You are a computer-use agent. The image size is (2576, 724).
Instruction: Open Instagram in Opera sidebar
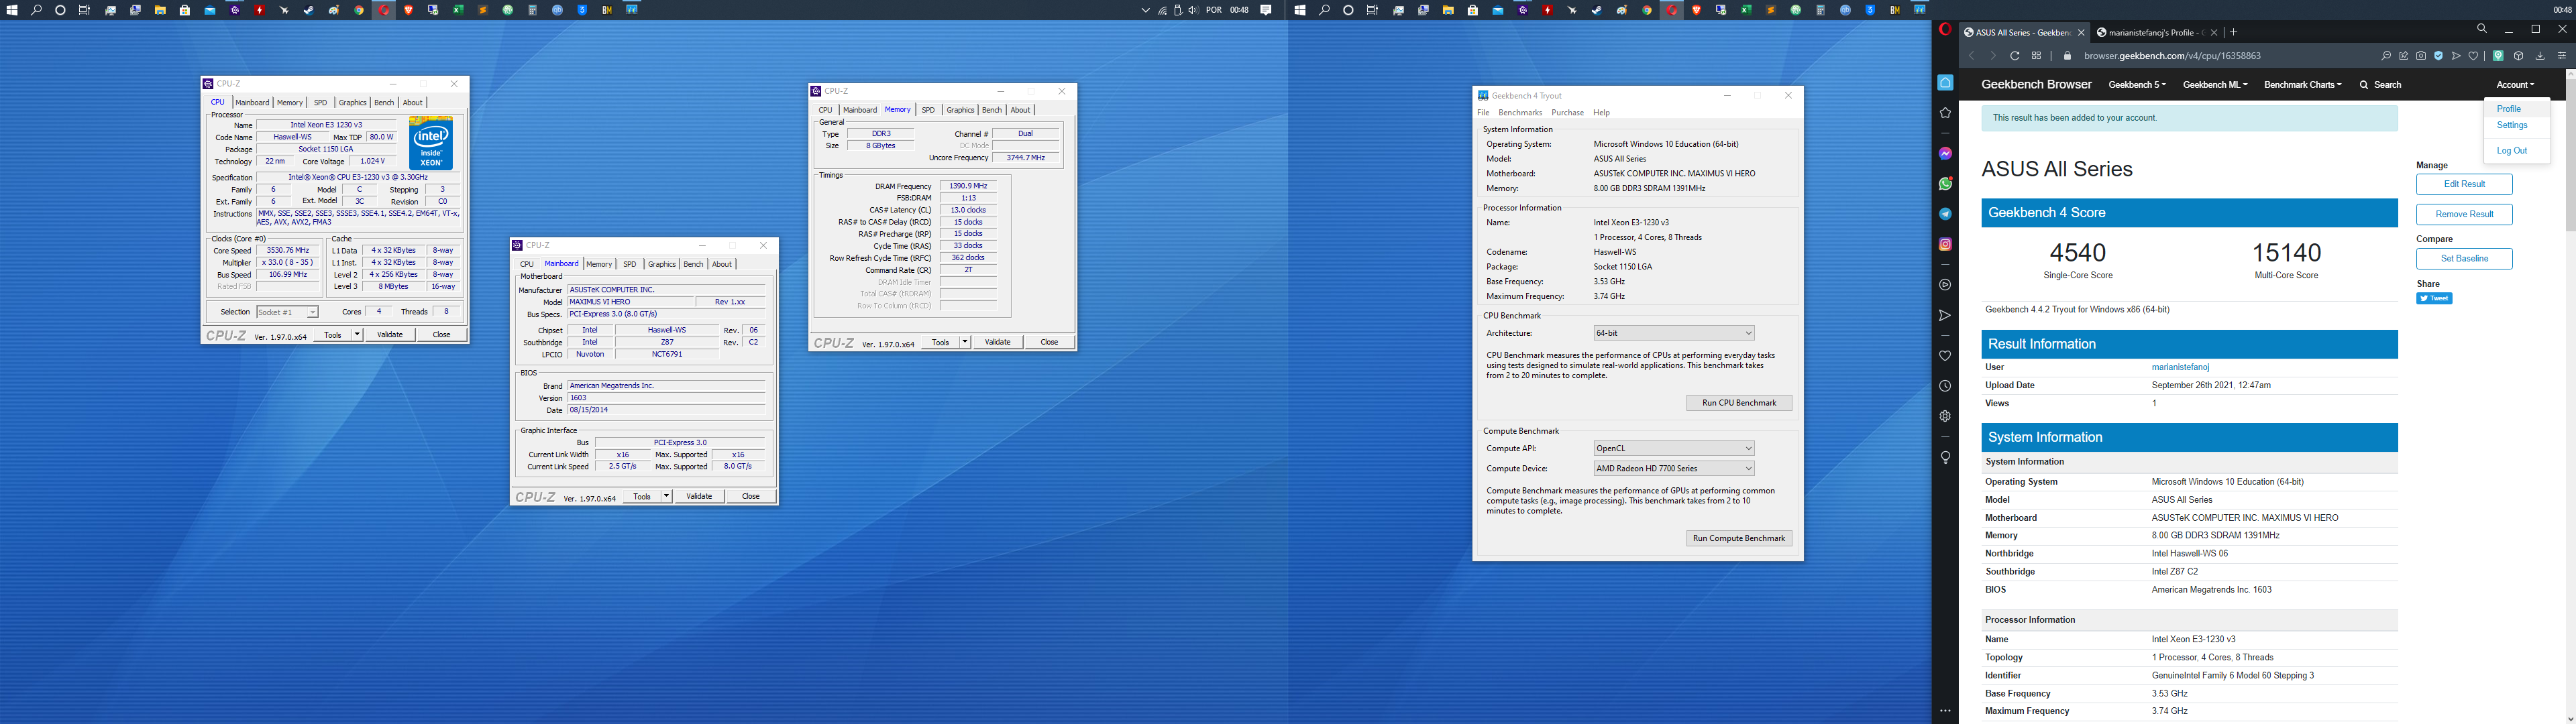[1945, 244]
